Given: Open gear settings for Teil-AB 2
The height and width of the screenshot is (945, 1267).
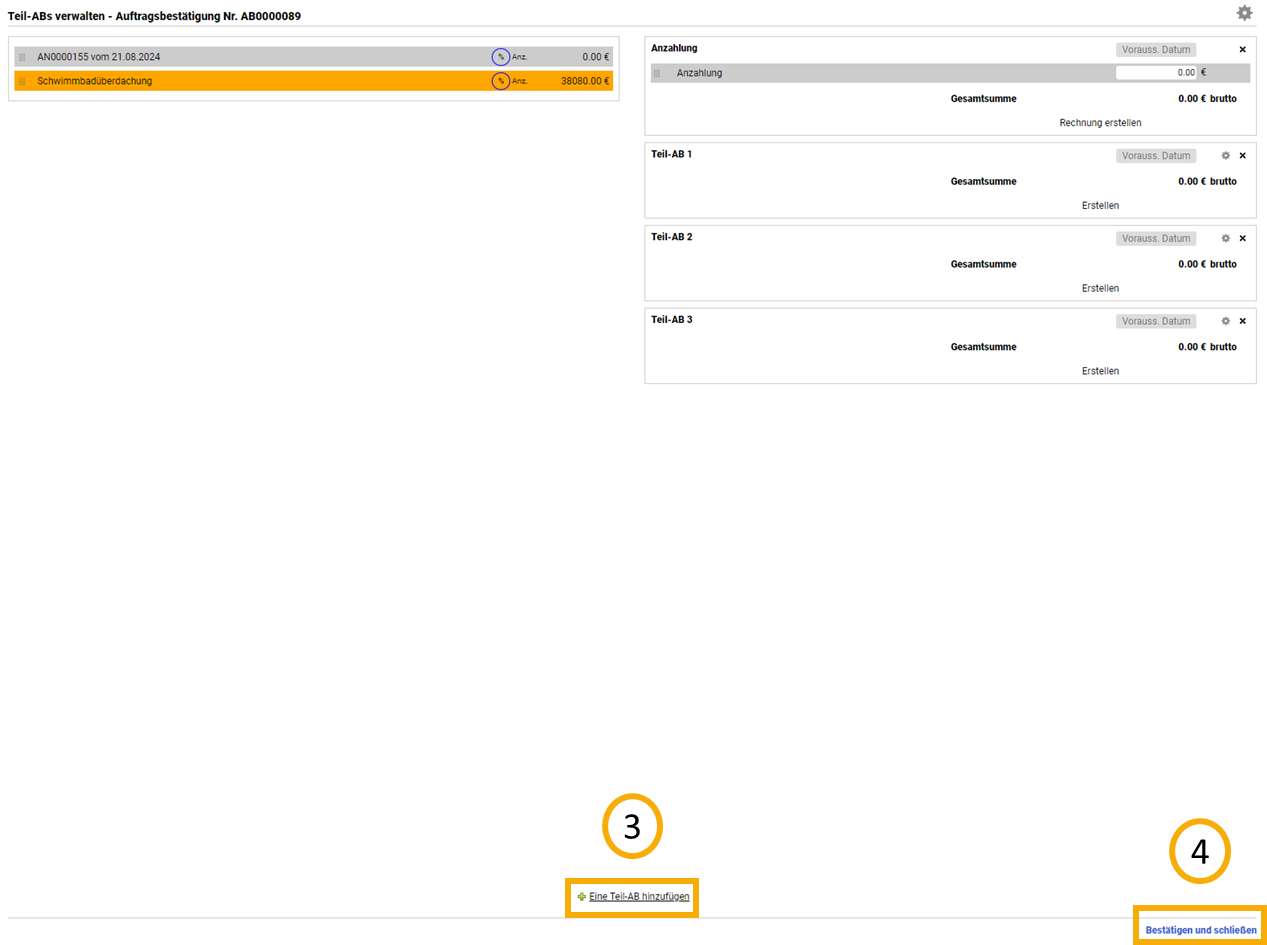Looking at the screenshot, I should 1225,239.
